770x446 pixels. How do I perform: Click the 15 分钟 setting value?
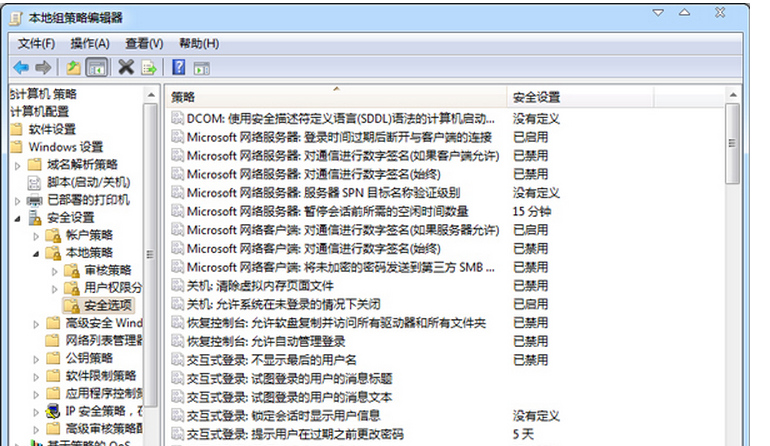pyautogui.click(x=531, y=211)
